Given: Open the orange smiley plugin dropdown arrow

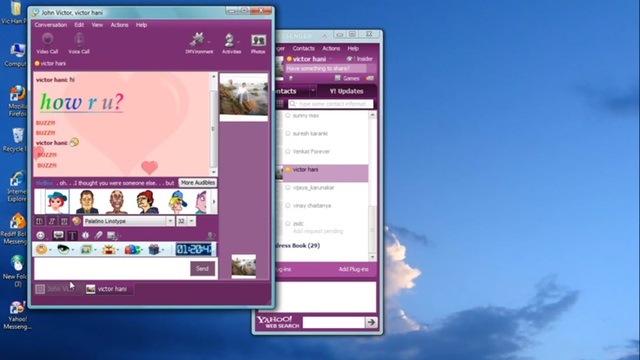Looking at the screenshot, I should (50, 250).
